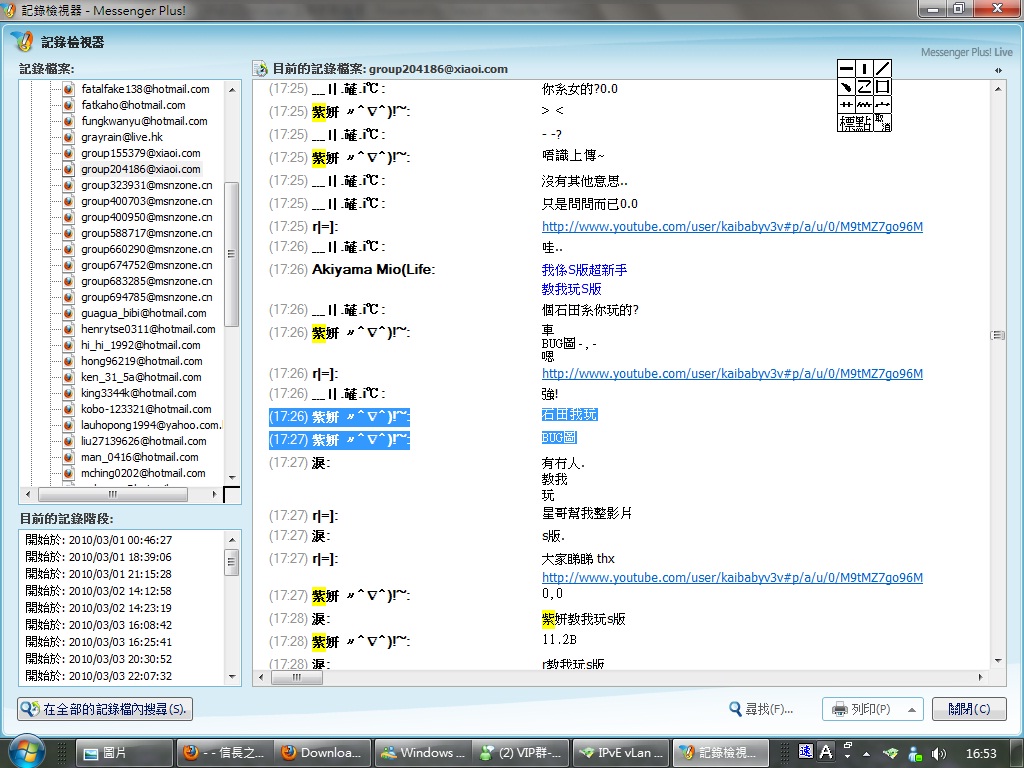Click chat log scrollbar down arrow
This screenshot has width=1024, height=768.
click(x=998, y=660)
